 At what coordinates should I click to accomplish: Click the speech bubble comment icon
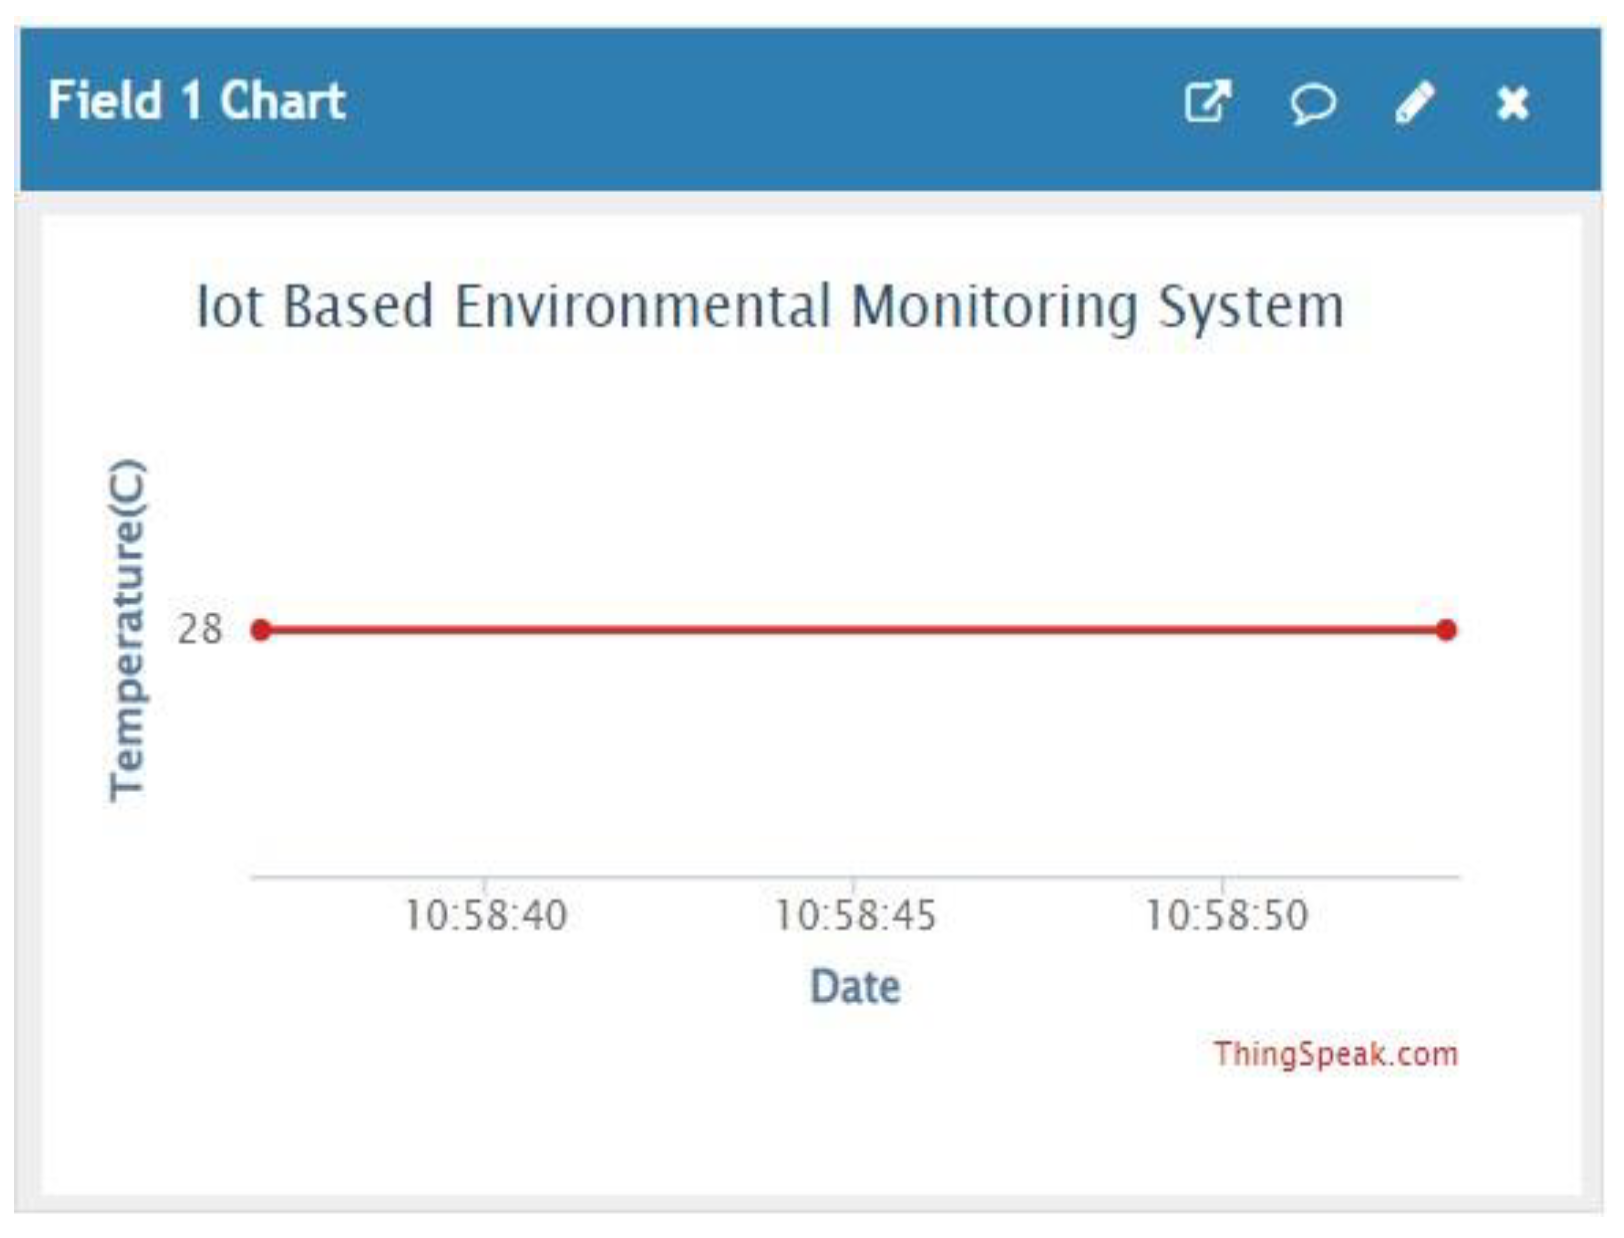click(1312, 103)
